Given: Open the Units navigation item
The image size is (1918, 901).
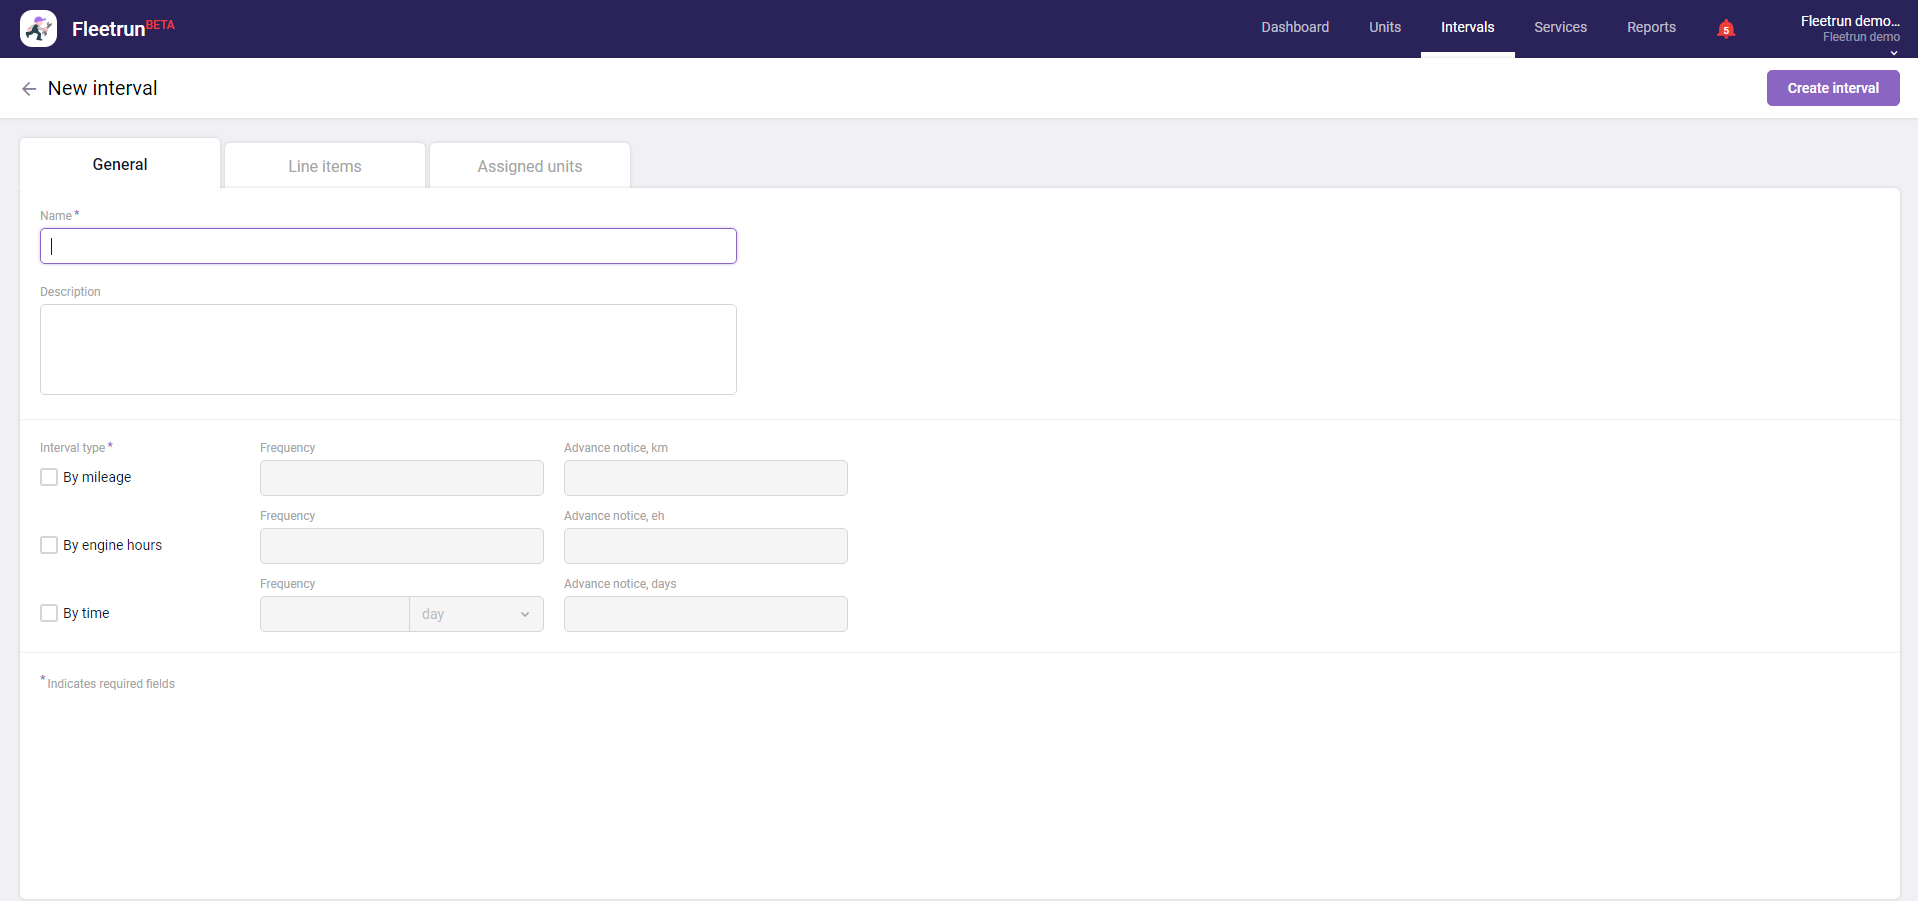Looking at the screenshot, I should [x=1385, y=27].
